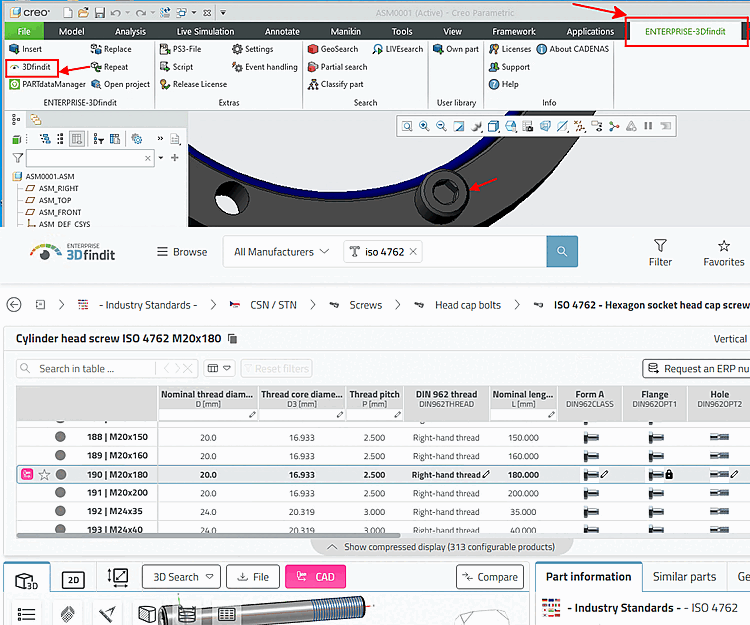Click the File download button

tap(253, 577)
